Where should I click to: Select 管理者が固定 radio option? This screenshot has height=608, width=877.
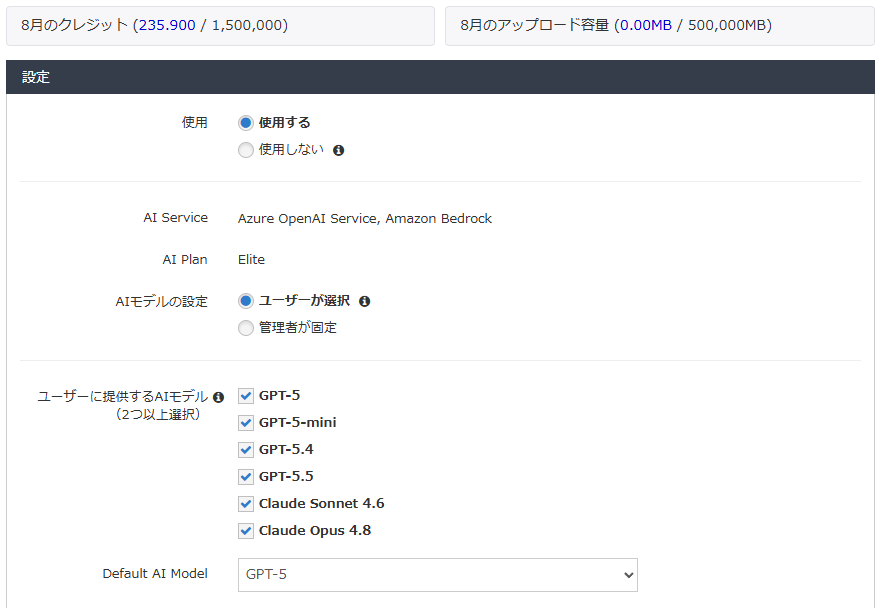click(246, 328)
